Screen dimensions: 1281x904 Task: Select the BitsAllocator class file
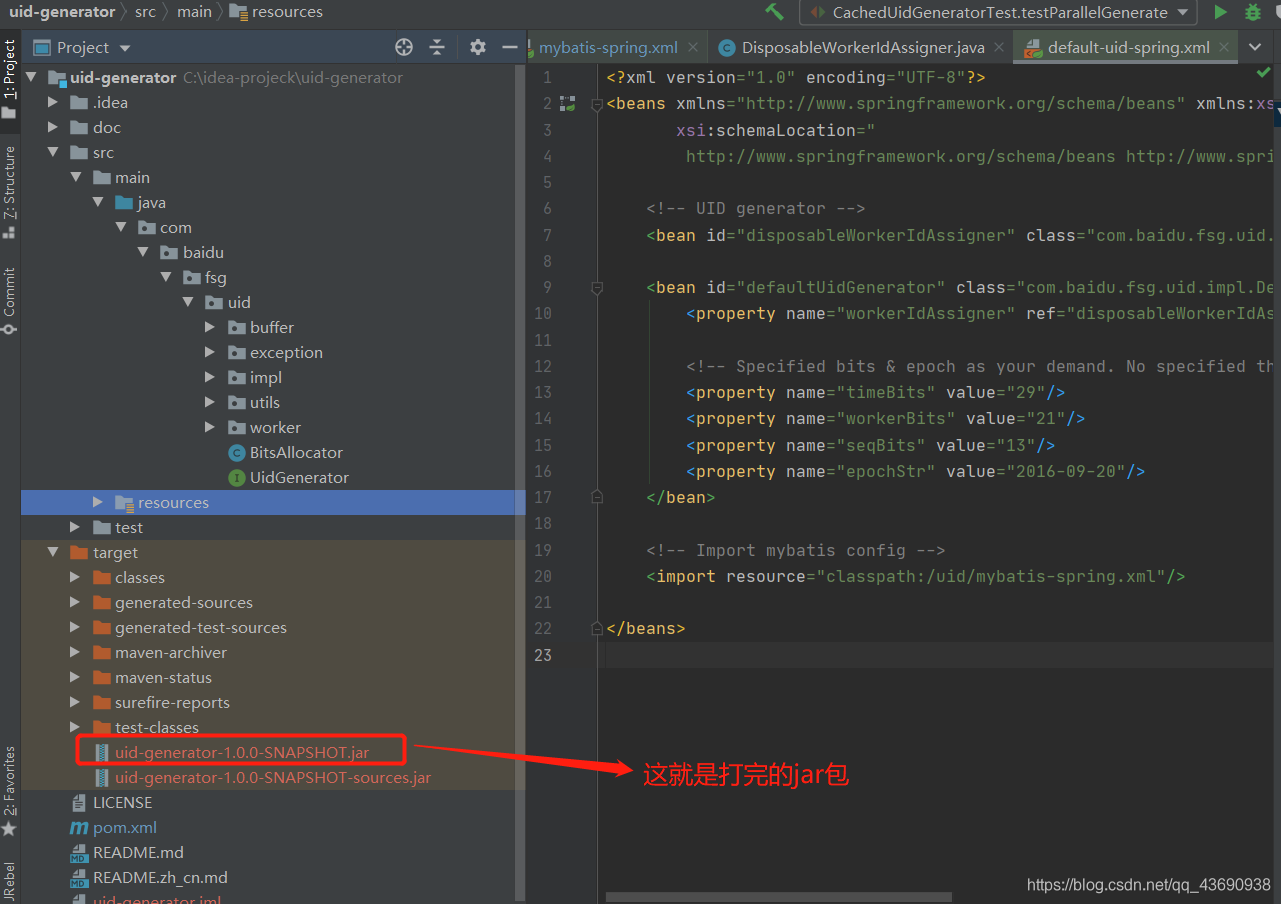point(286,452)
